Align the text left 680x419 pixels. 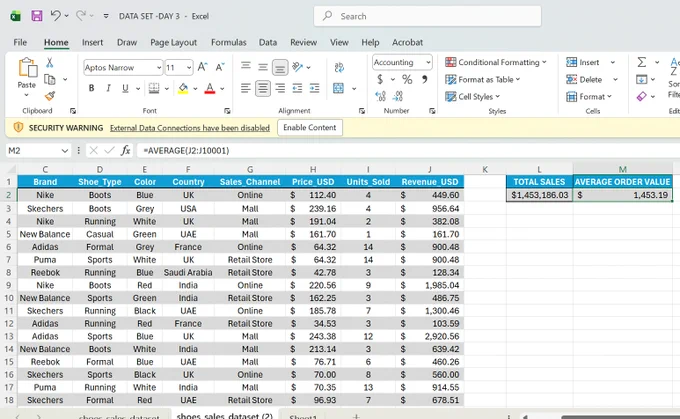tap(246, 88)
